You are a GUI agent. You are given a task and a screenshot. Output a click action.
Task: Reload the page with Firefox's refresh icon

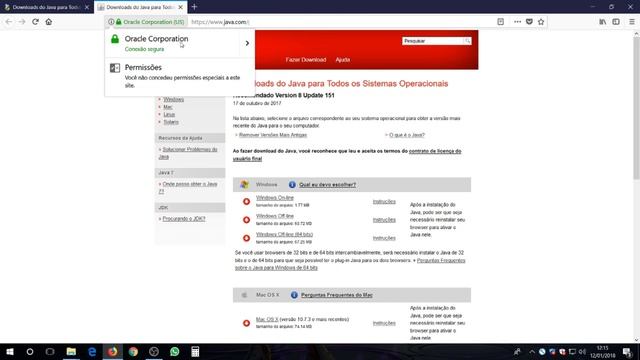(36, 22)
